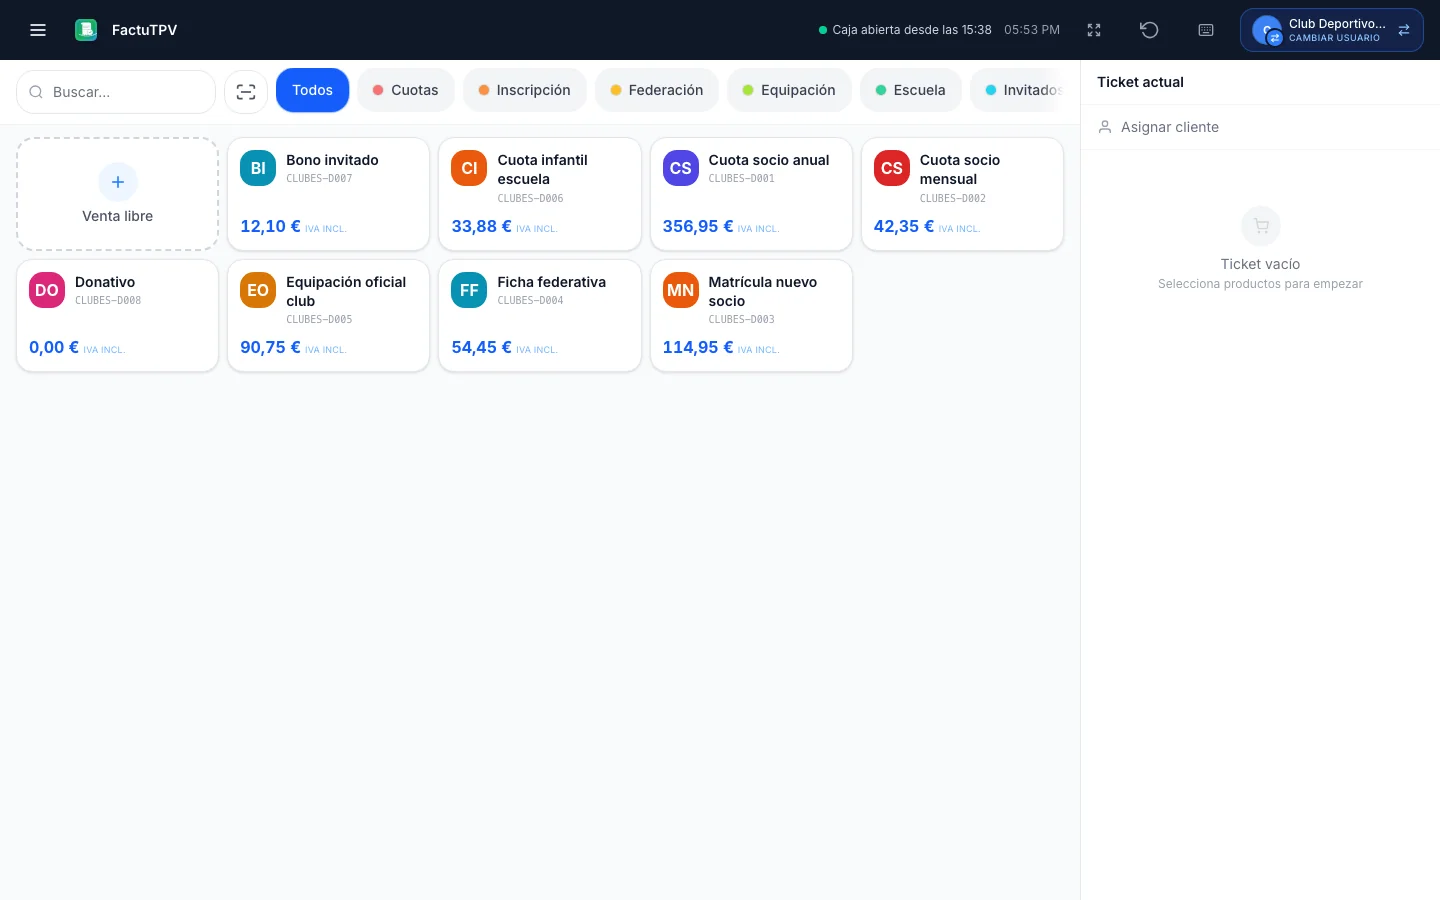
Task: Open the hamburger menu
Action: 38,30
